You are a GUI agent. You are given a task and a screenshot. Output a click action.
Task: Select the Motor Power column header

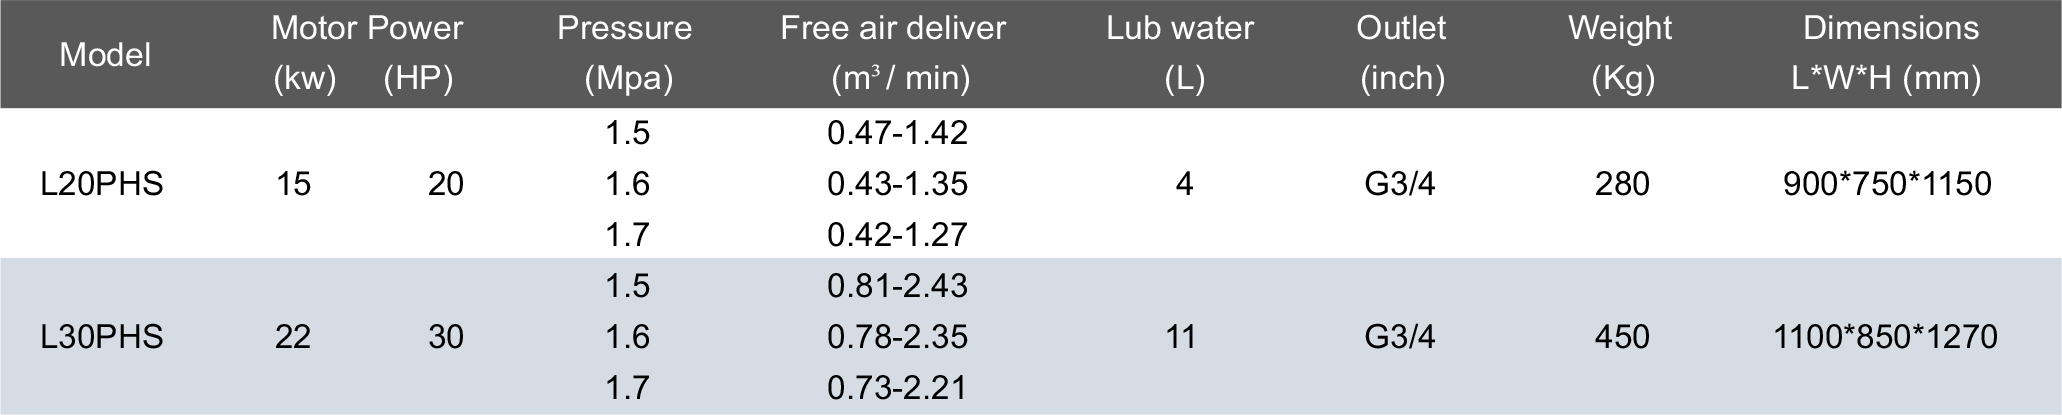[366, 28]
